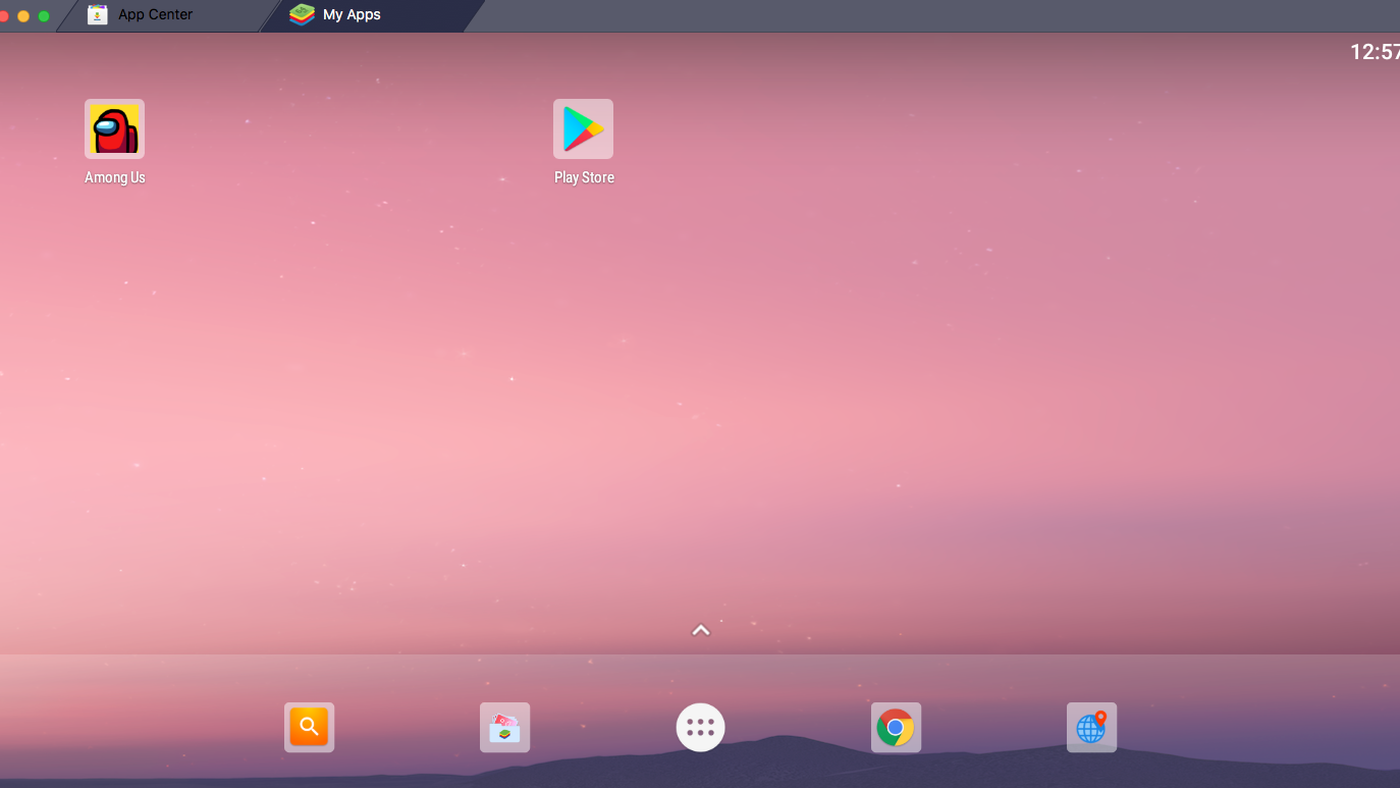
Task: Maximize the window with green button
Action: coord(44,16)
